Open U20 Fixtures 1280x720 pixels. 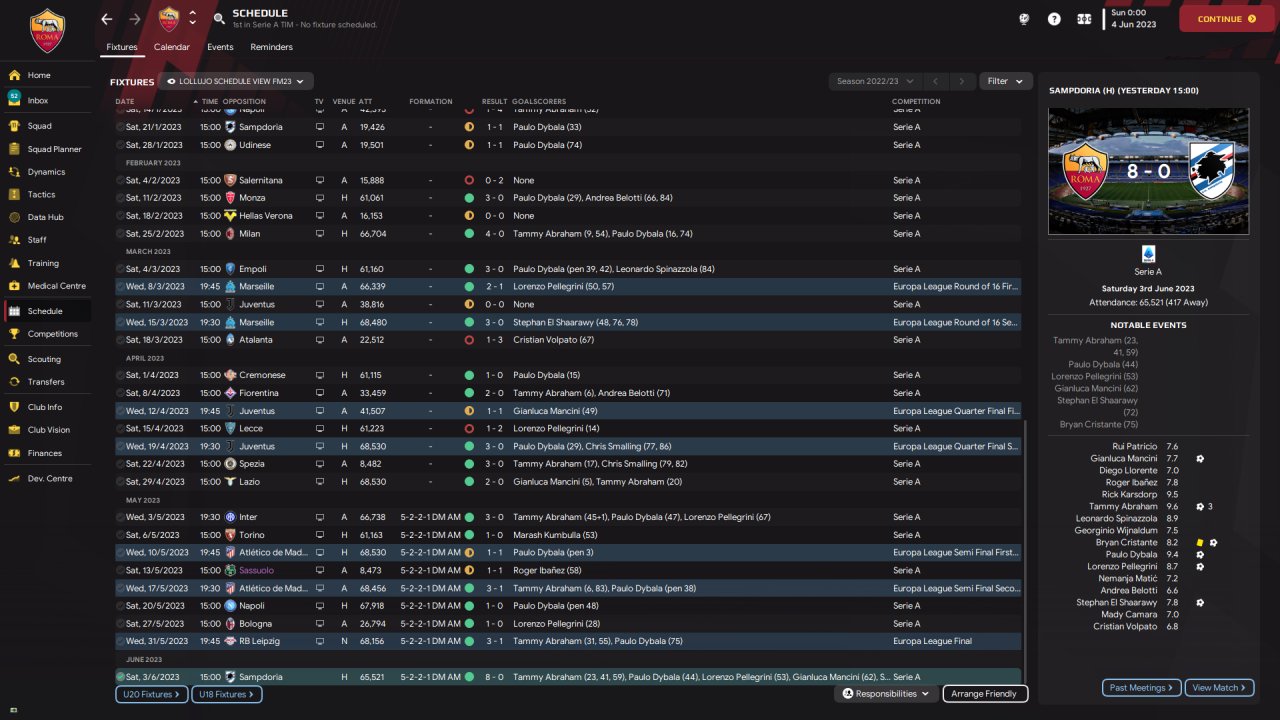coord(151,694)
